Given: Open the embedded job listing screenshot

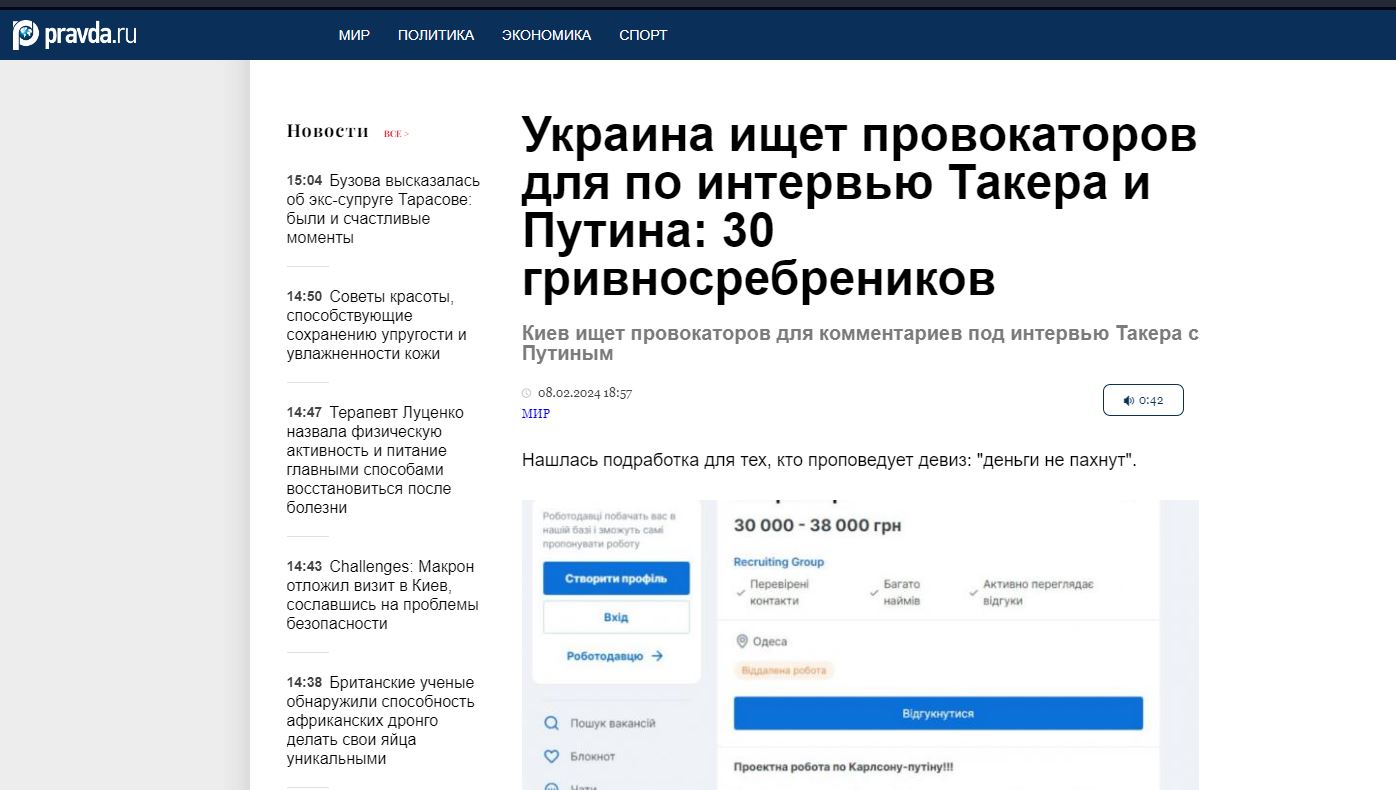Looking at the screenshot, I should click(860, 645).
